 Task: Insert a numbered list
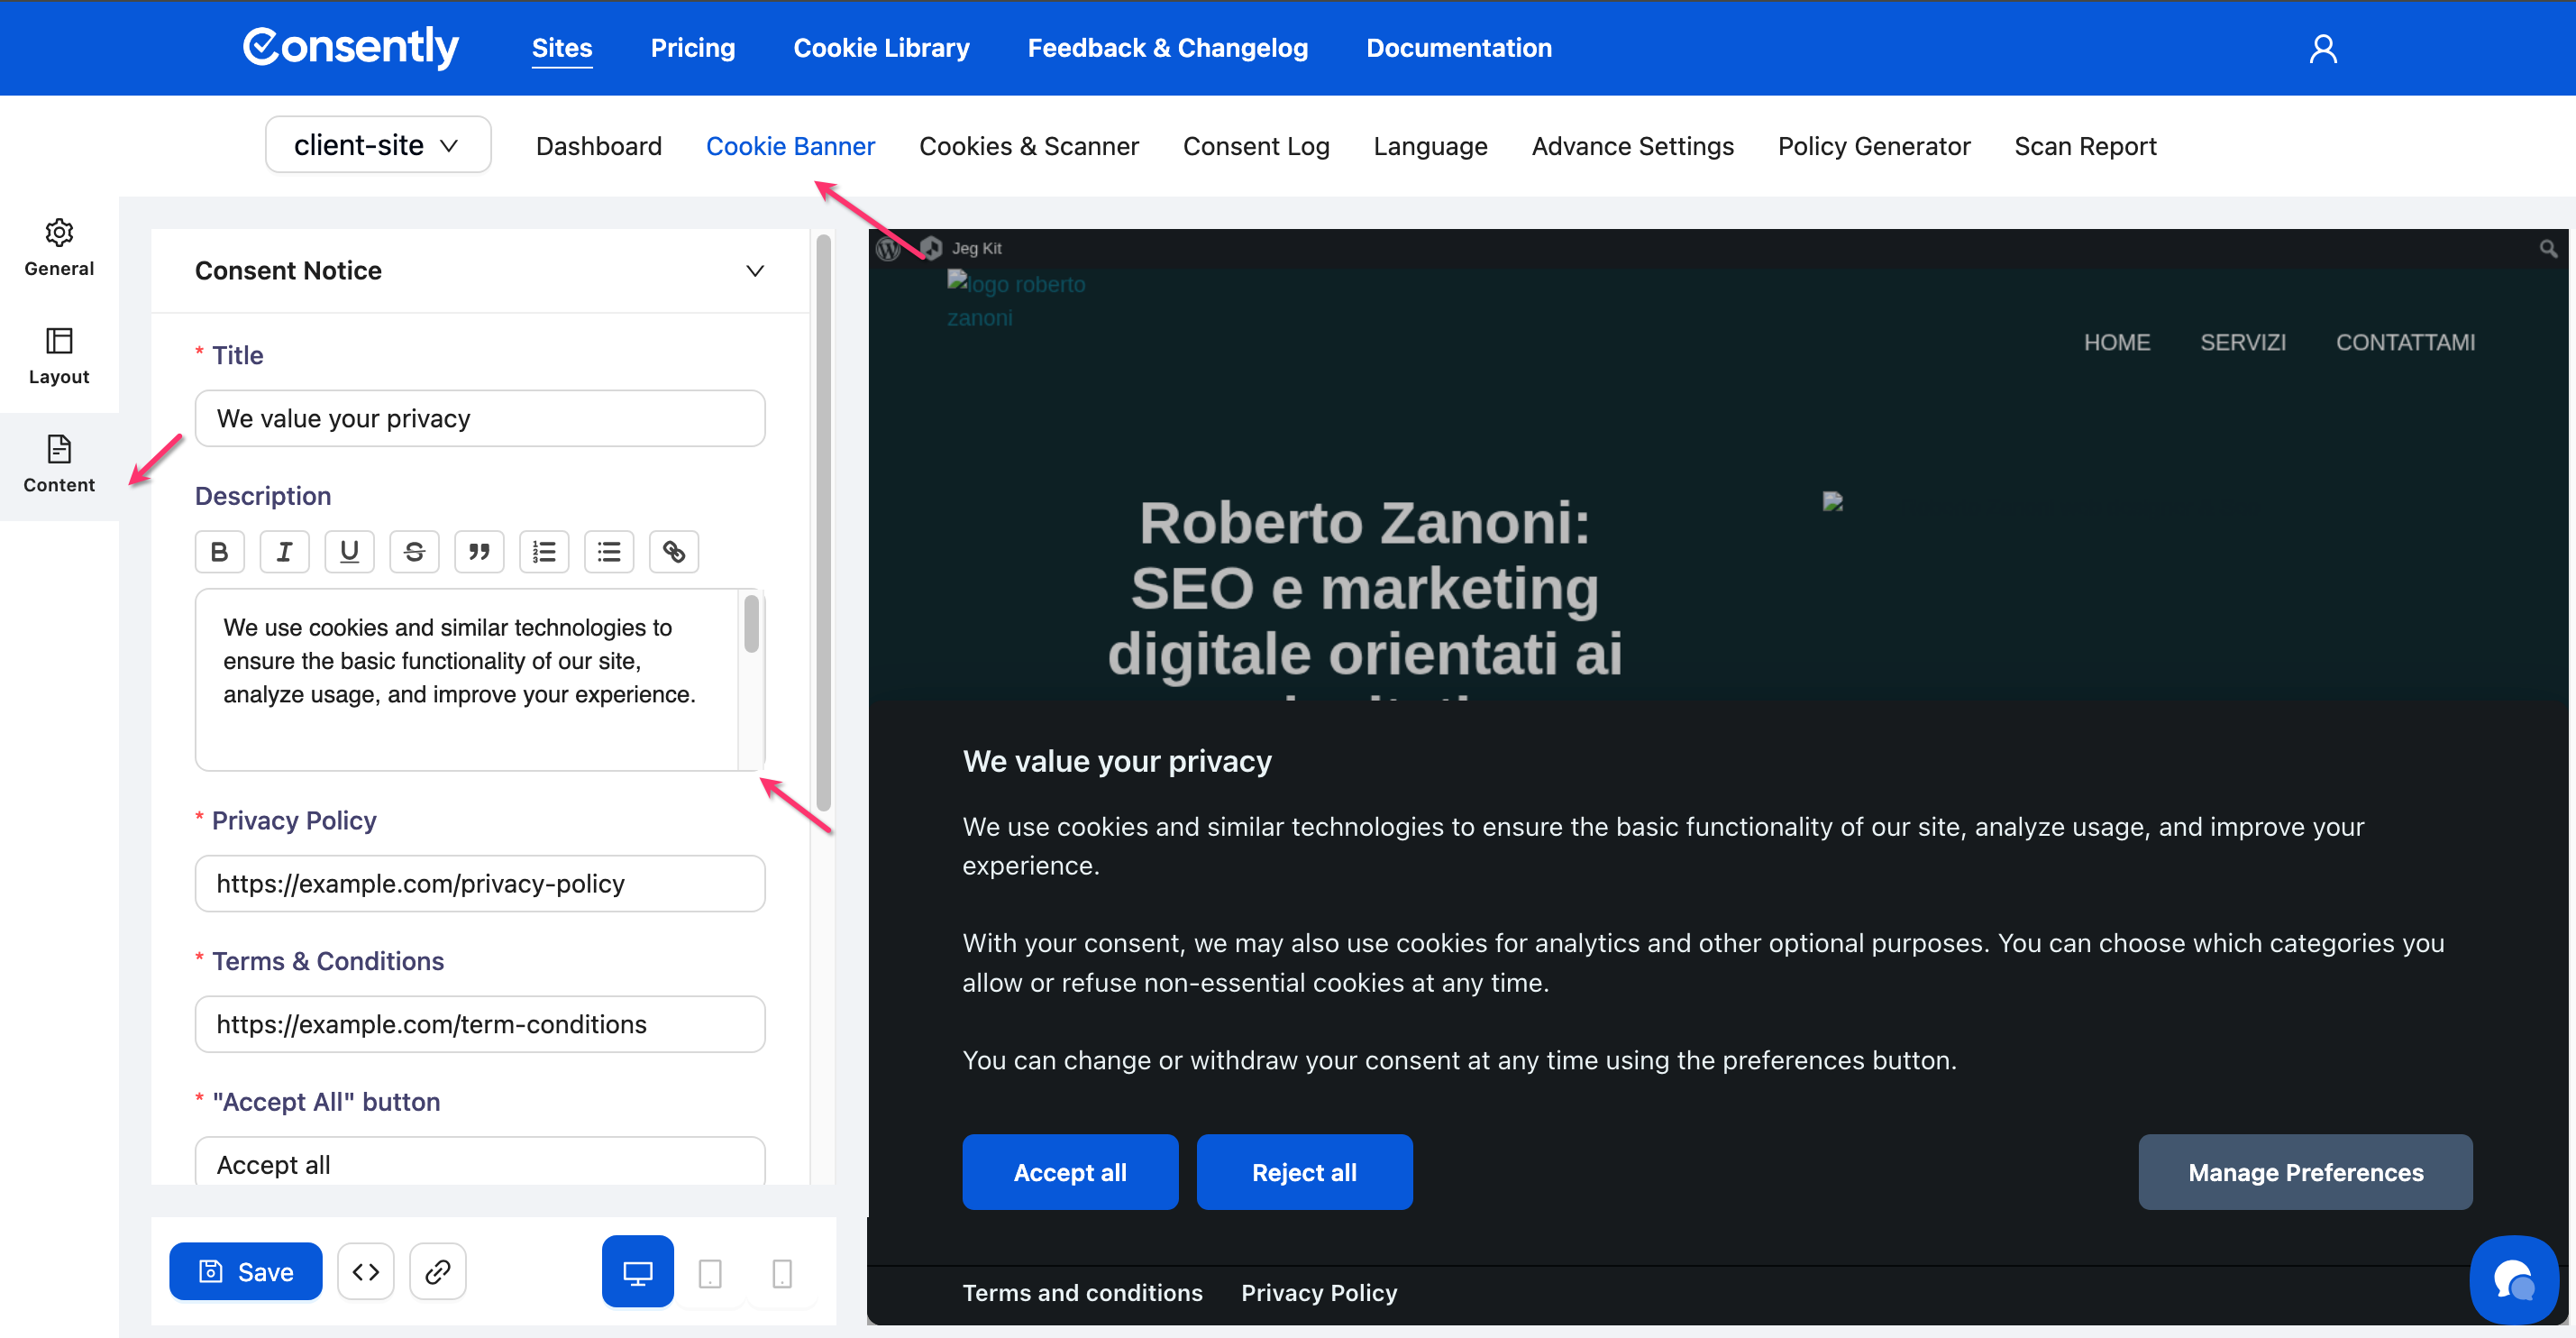coord(544,552)
